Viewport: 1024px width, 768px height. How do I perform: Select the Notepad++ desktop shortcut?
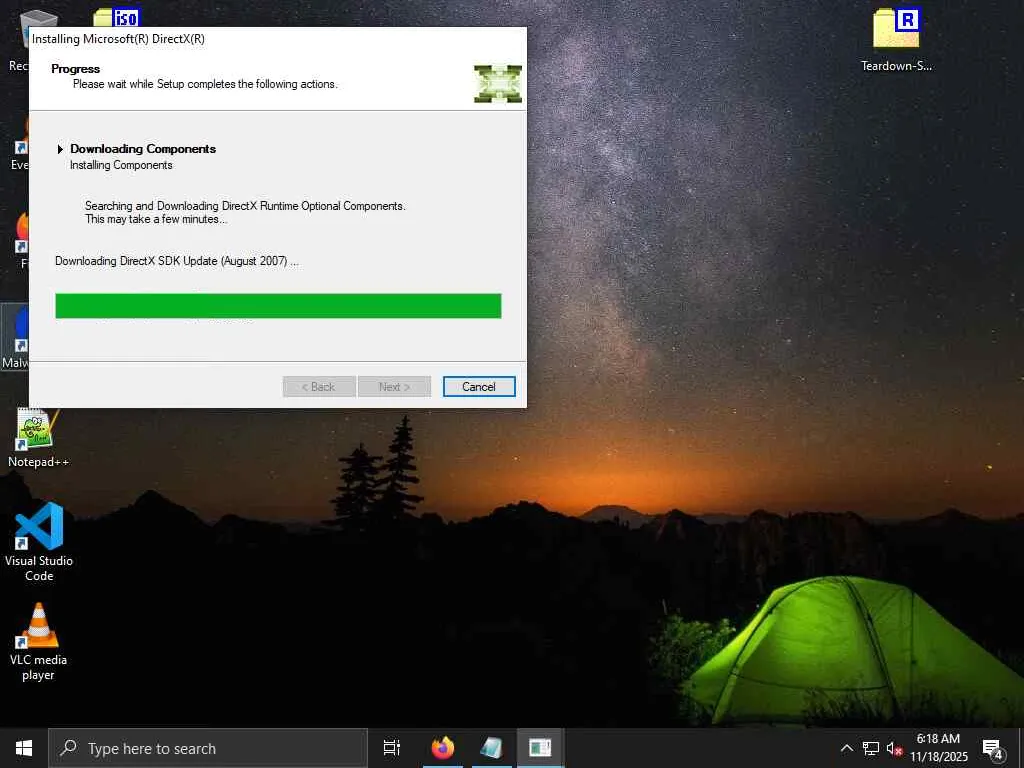38,438
